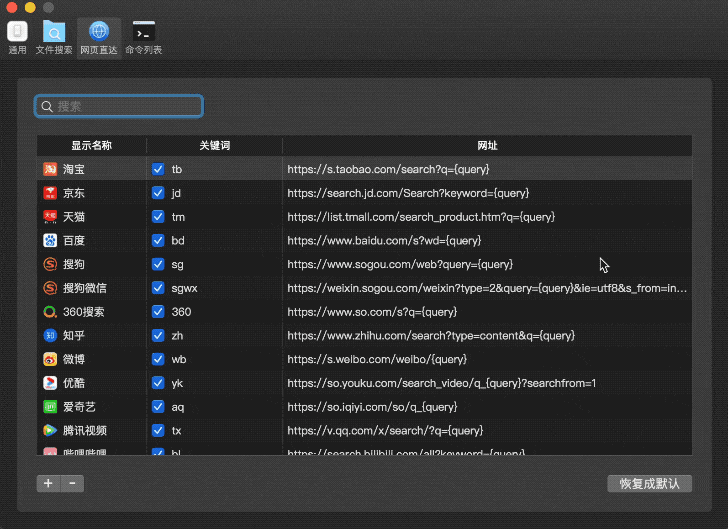Click the sgwx keyword text
This screenshot has width=728, height=529.
(x=184, y=288)
